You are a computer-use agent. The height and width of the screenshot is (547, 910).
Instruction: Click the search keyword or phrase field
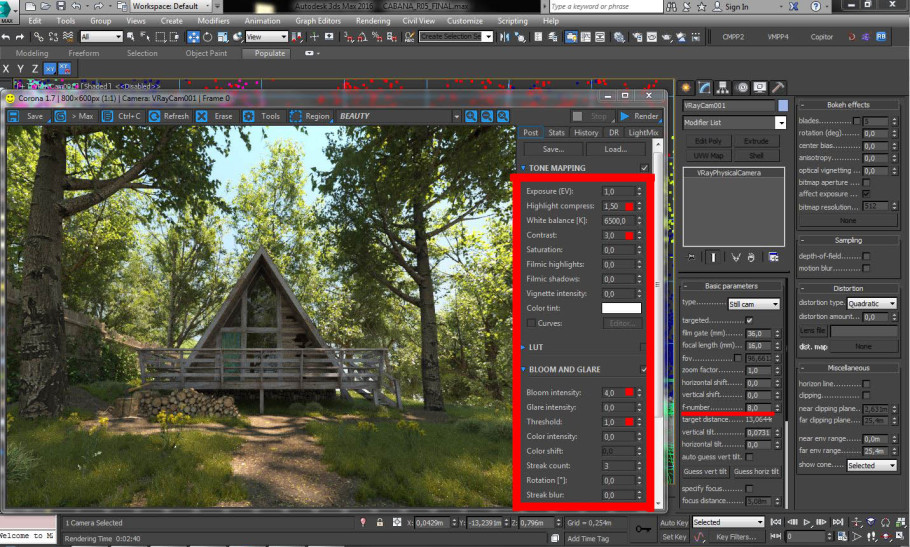pyautogui.click(x=605, y=6)
